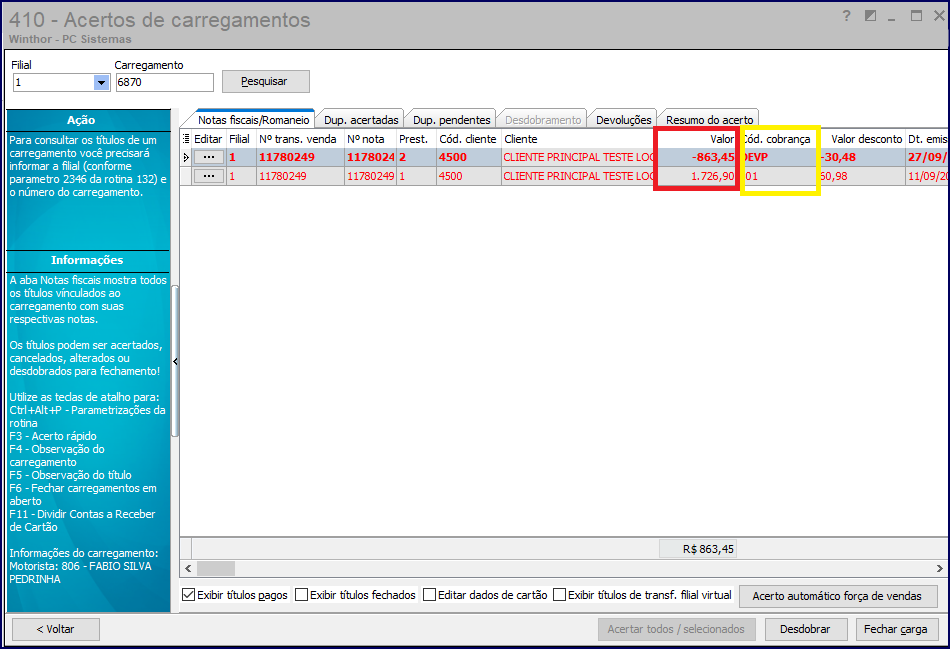Click the Cliente column header

[579, 139]
